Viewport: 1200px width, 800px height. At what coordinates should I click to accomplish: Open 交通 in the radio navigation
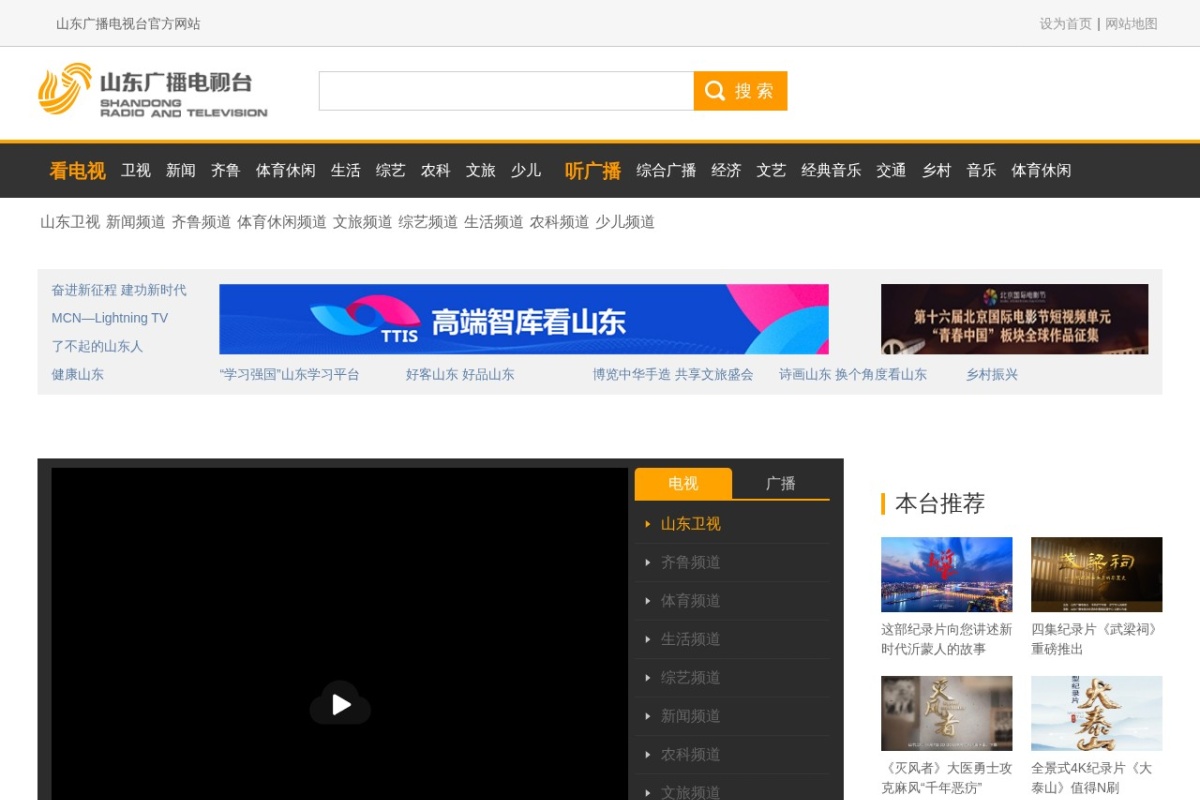tap(891, 171)
